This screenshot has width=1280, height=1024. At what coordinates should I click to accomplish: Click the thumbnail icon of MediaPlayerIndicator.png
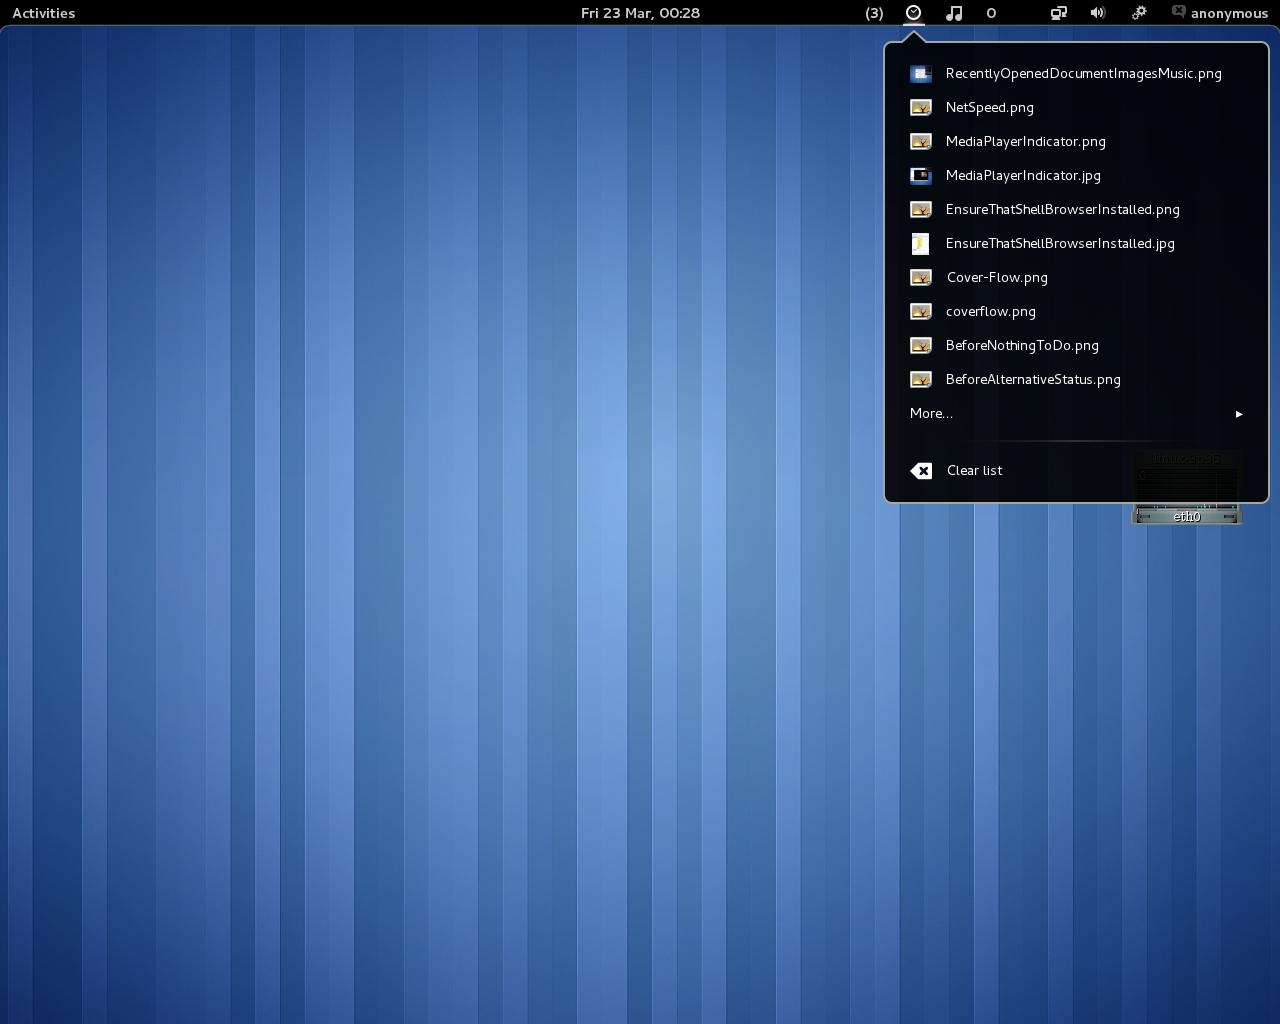(921, 142)
